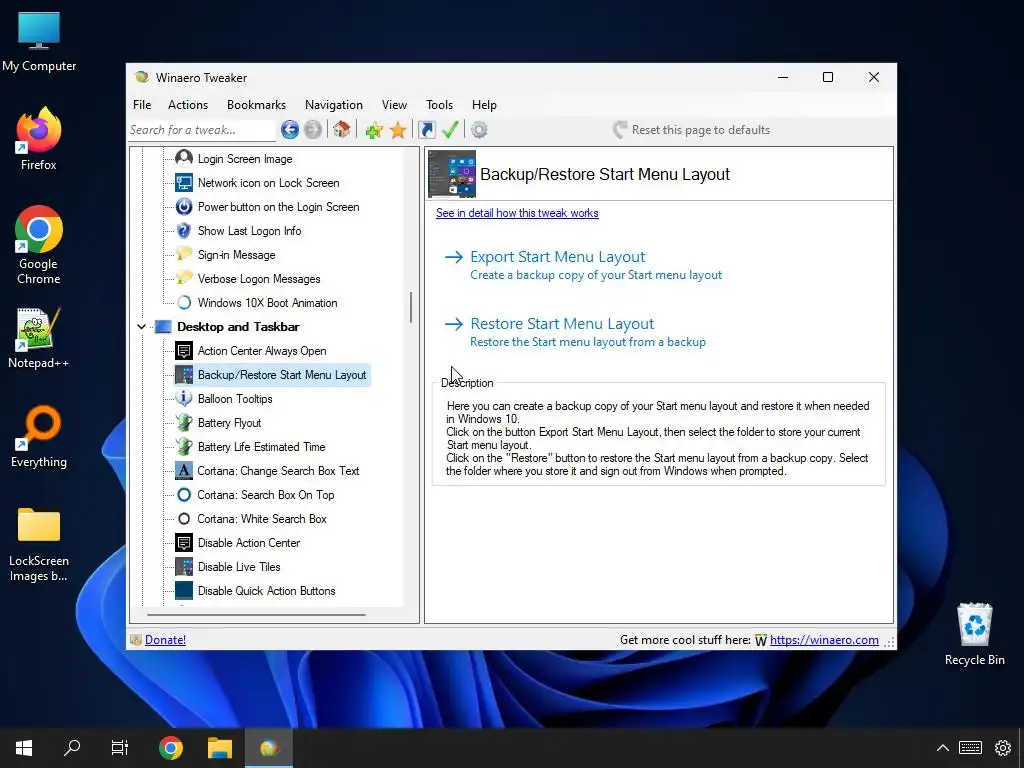
Task: Click the grayed Forward navigation arrow
Action: tap(313, 130)
